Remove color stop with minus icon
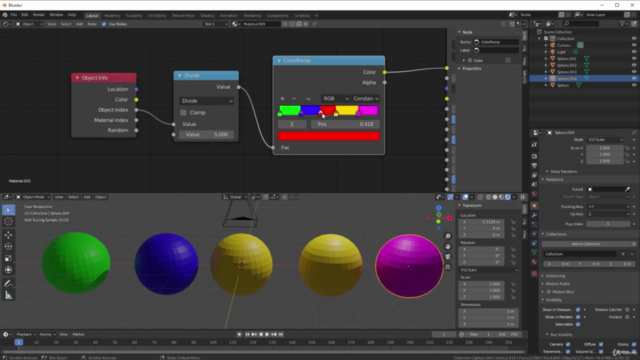Viewport: 640px width, 360px height. [x=294, y=98]
